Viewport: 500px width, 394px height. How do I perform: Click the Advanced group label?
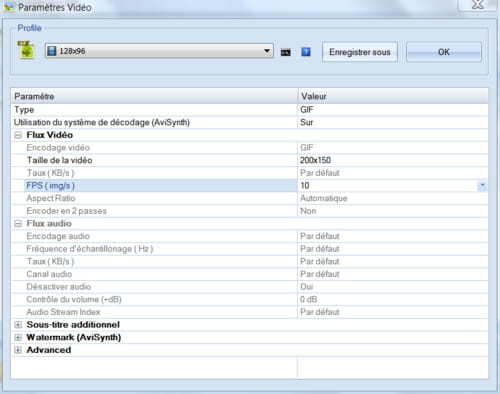click(49, 350)
